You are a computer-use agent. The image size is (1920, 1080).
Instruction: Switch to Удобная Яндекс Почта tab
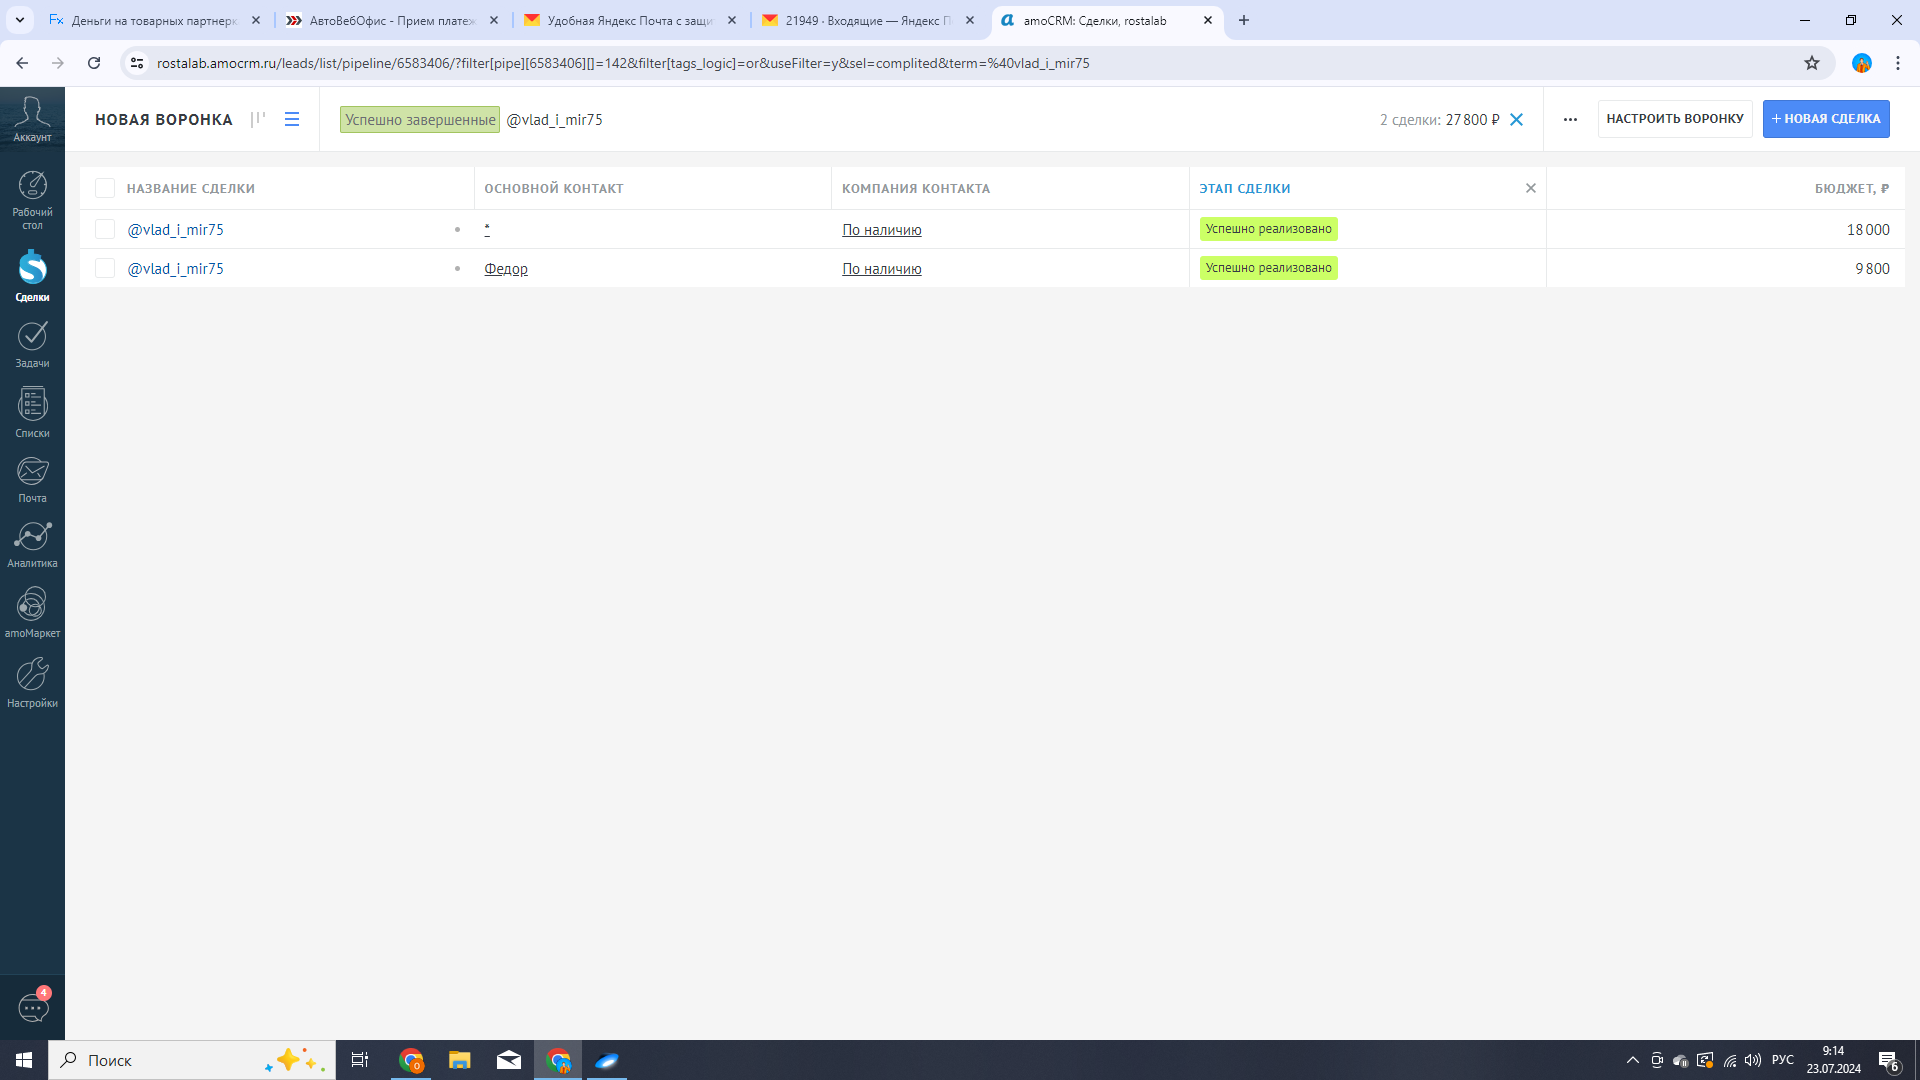(x=630, y=20)
